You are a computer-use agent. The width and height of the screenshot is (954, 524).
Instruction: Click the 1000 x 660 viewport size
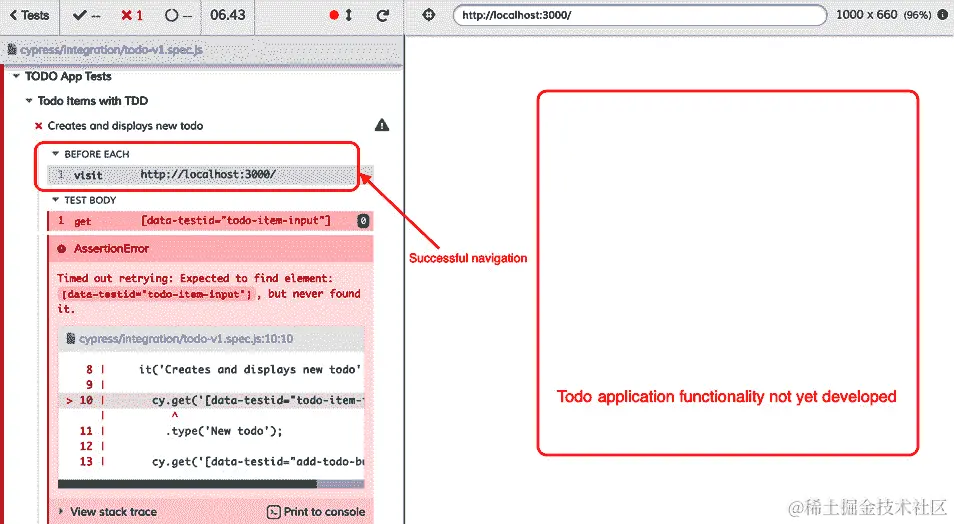866,15
